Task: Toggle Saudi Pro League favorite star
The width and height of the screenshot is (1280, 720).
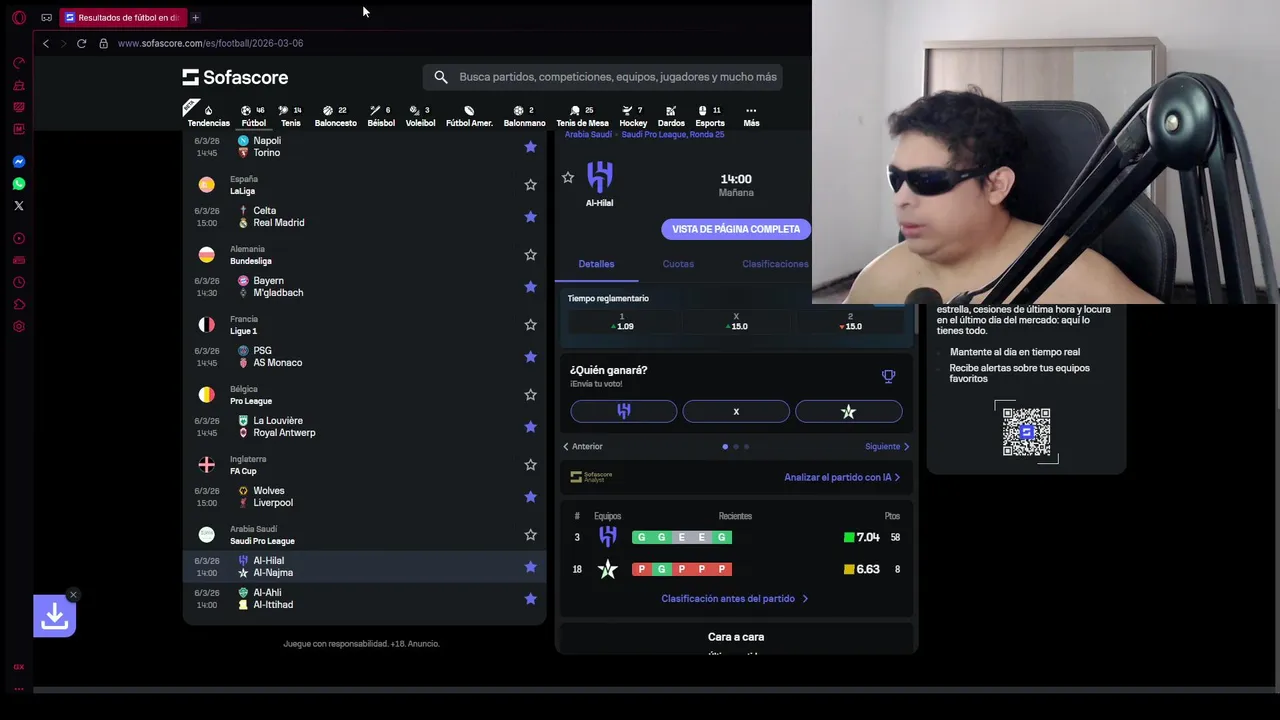Action: [531, 535]
